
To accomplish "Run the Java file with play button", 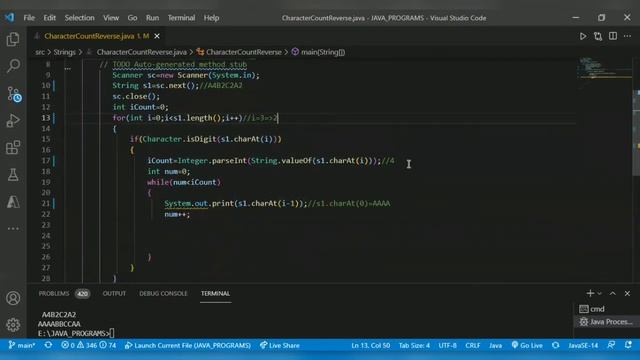I will (583, 36).
